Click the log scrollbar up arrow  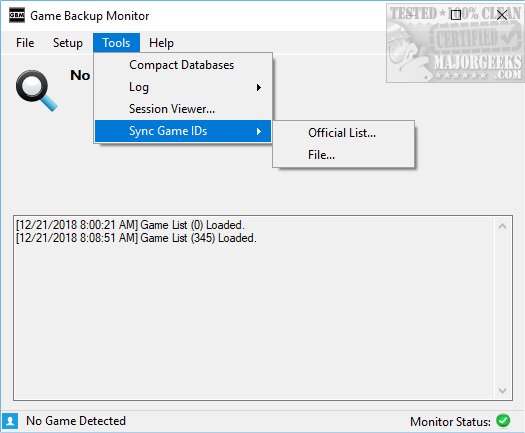[x=502, y=227]
